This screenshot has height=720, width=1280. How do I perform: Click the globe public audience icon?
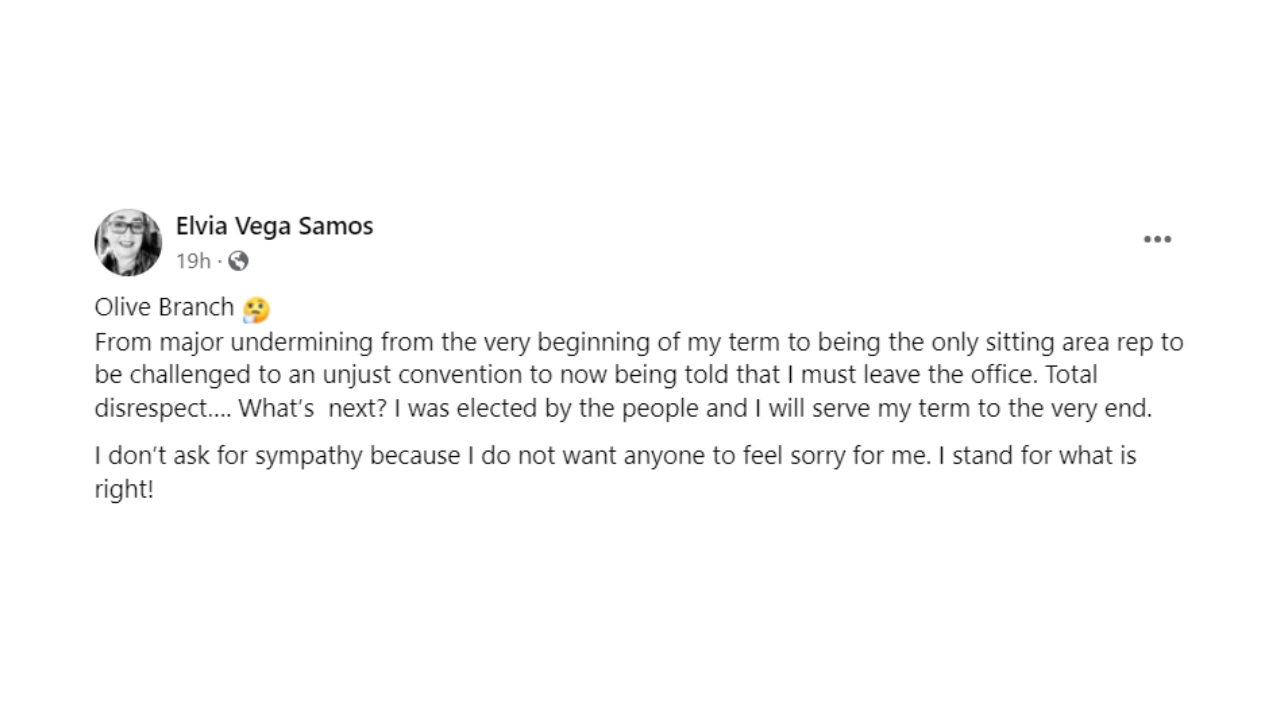(238, 261)
